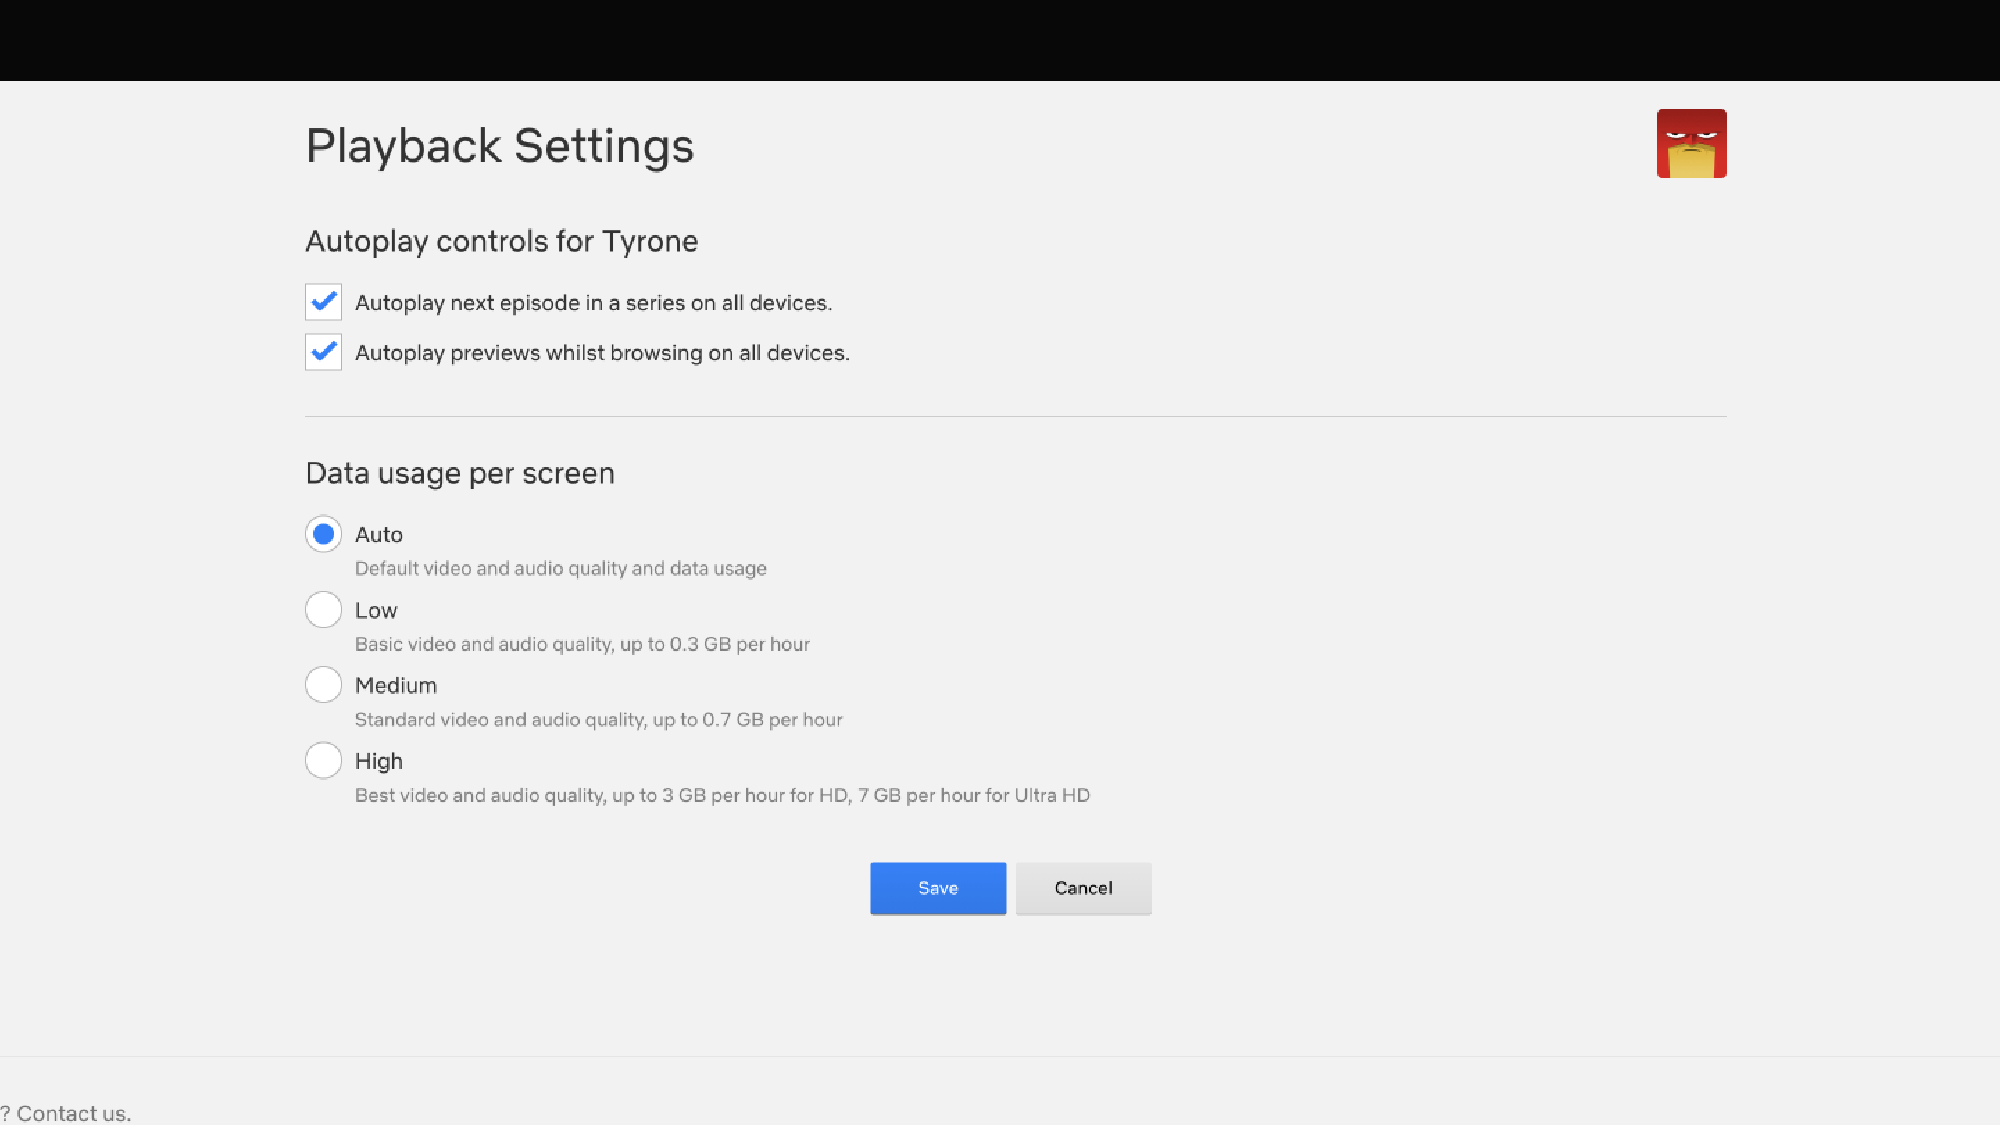The image size is (2000, 1125).
Task: Select the Auto data usage radio button
Action: 323,534
